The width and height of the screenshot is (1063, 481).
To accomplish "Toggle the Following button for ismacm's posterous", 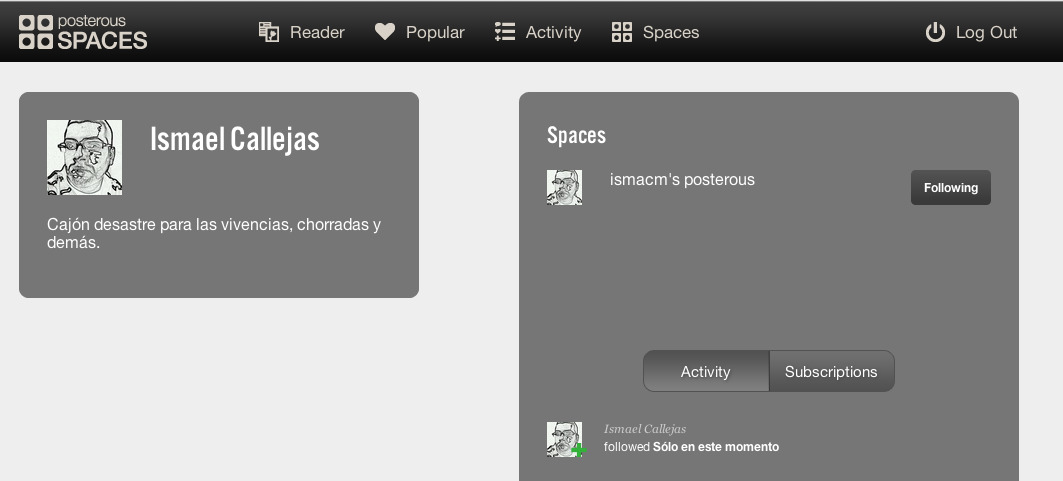I will (950, 188).
